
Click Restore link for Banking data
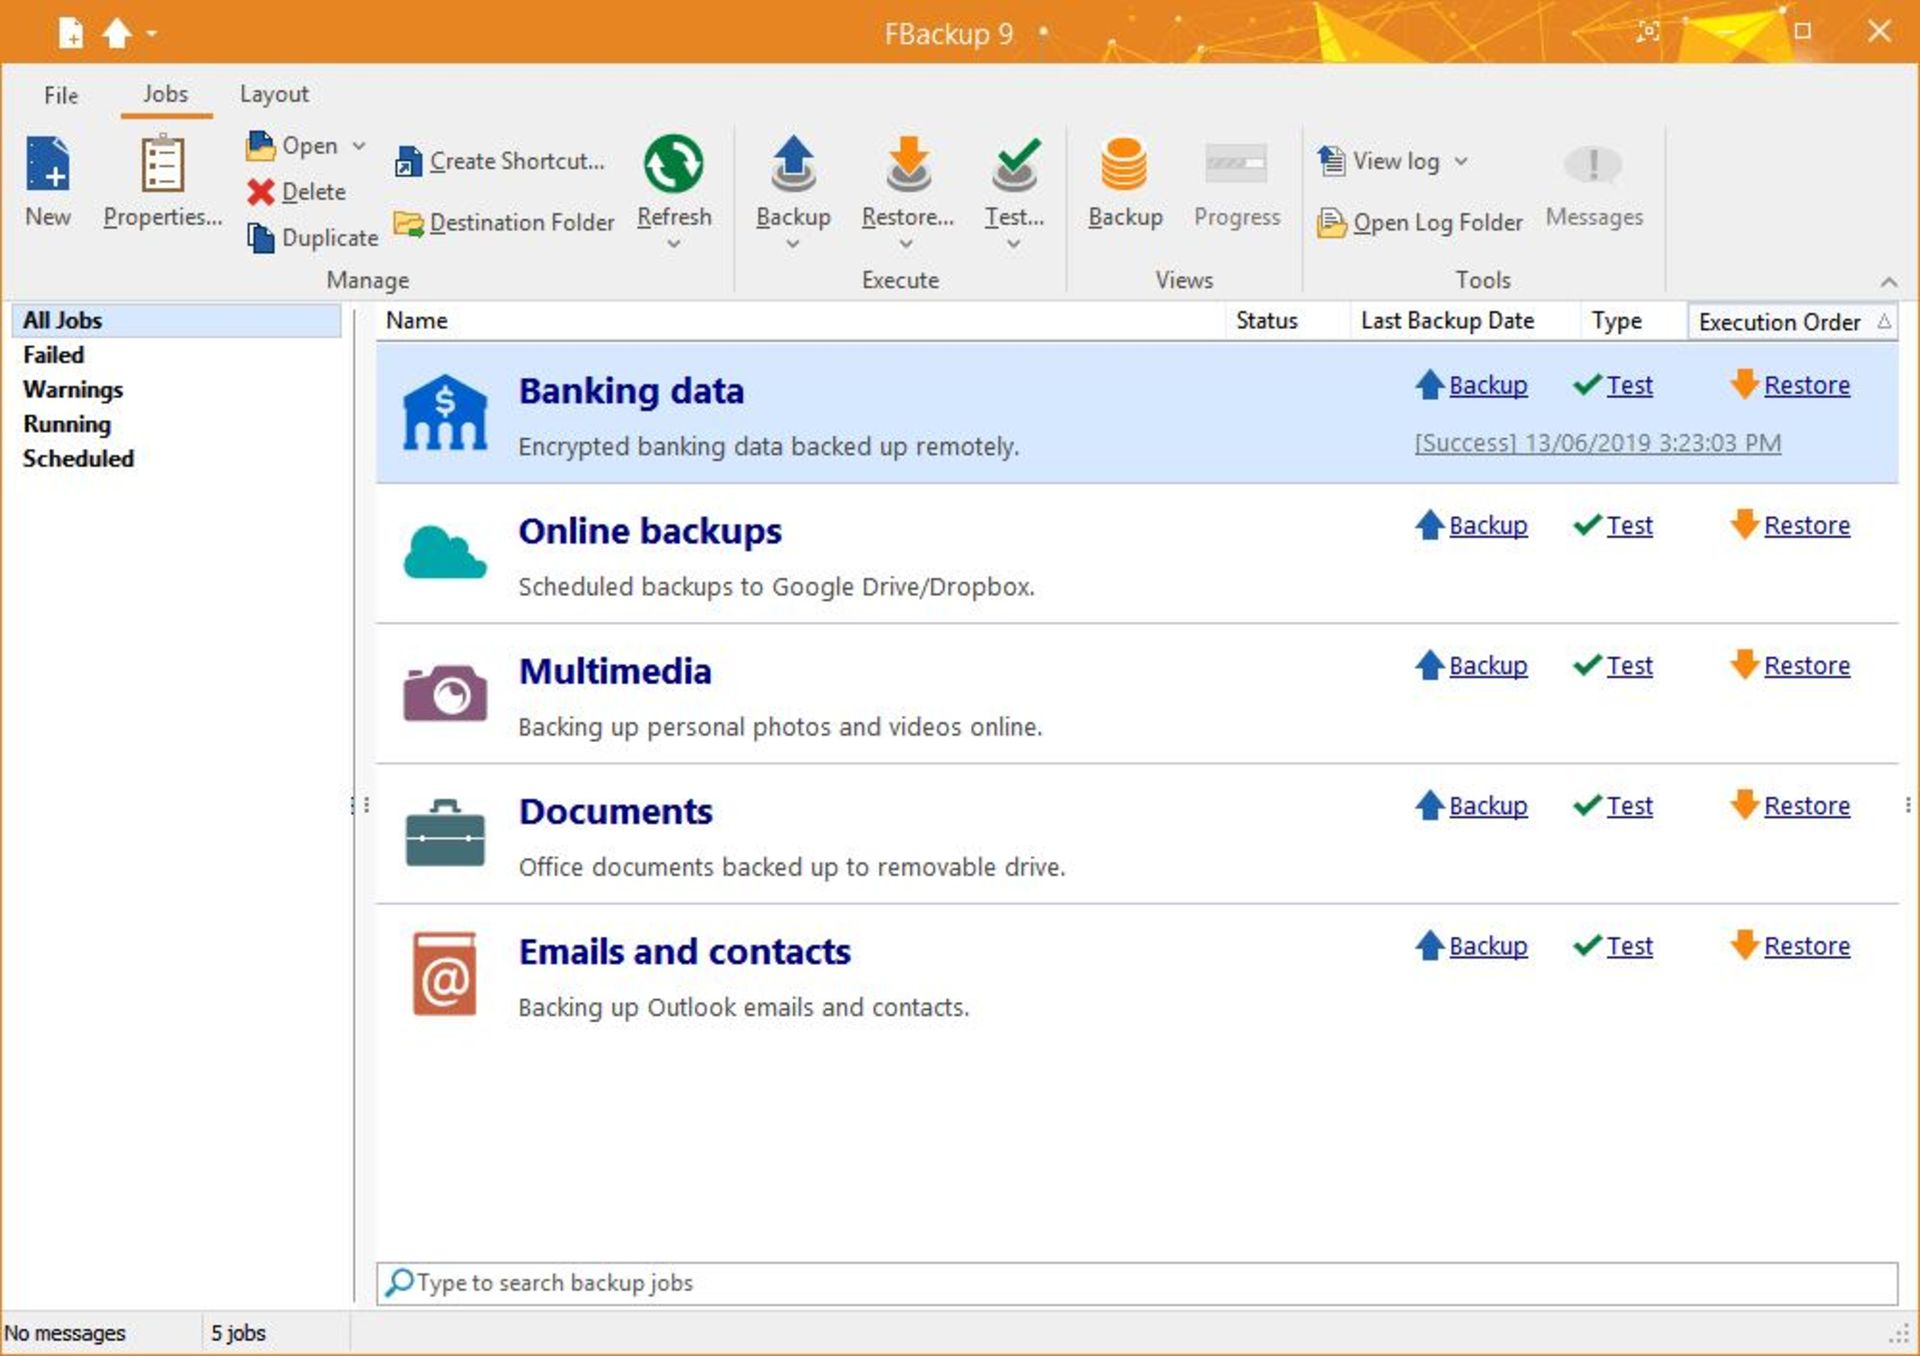1807,384
